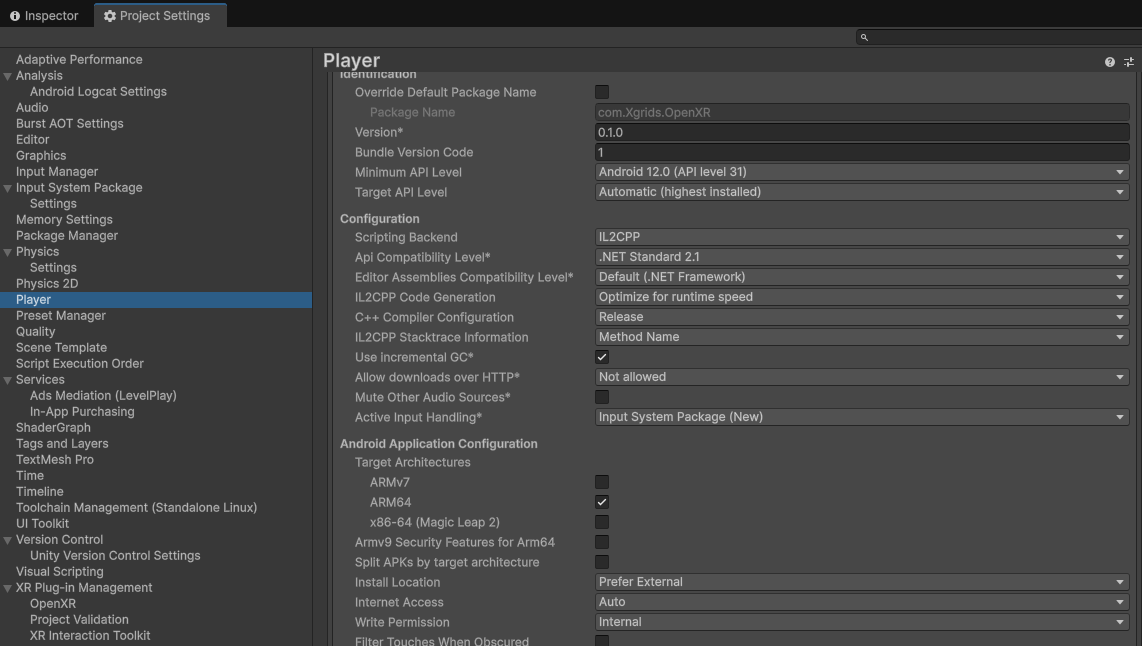
Task: Click the Project Settings gear icon
Action: (109, 16)
